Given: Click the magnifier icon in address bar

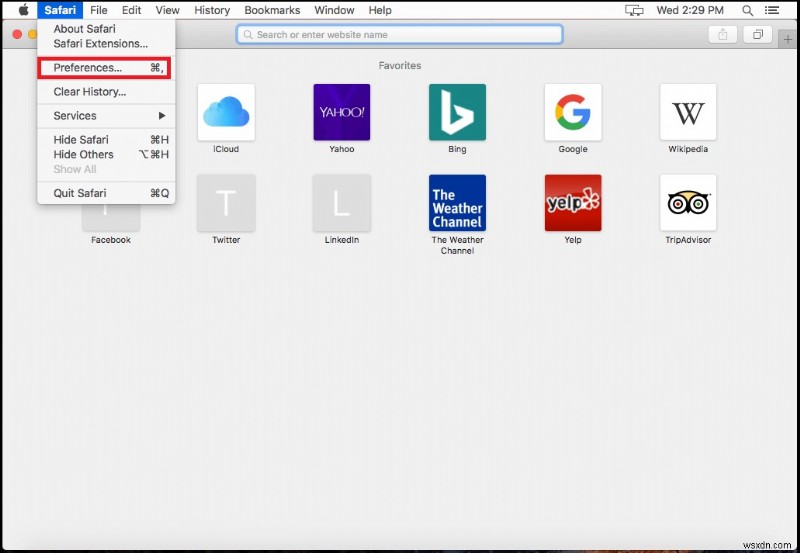Looking at the screenshot, I should pyautogui.click(x=248, y=35).
